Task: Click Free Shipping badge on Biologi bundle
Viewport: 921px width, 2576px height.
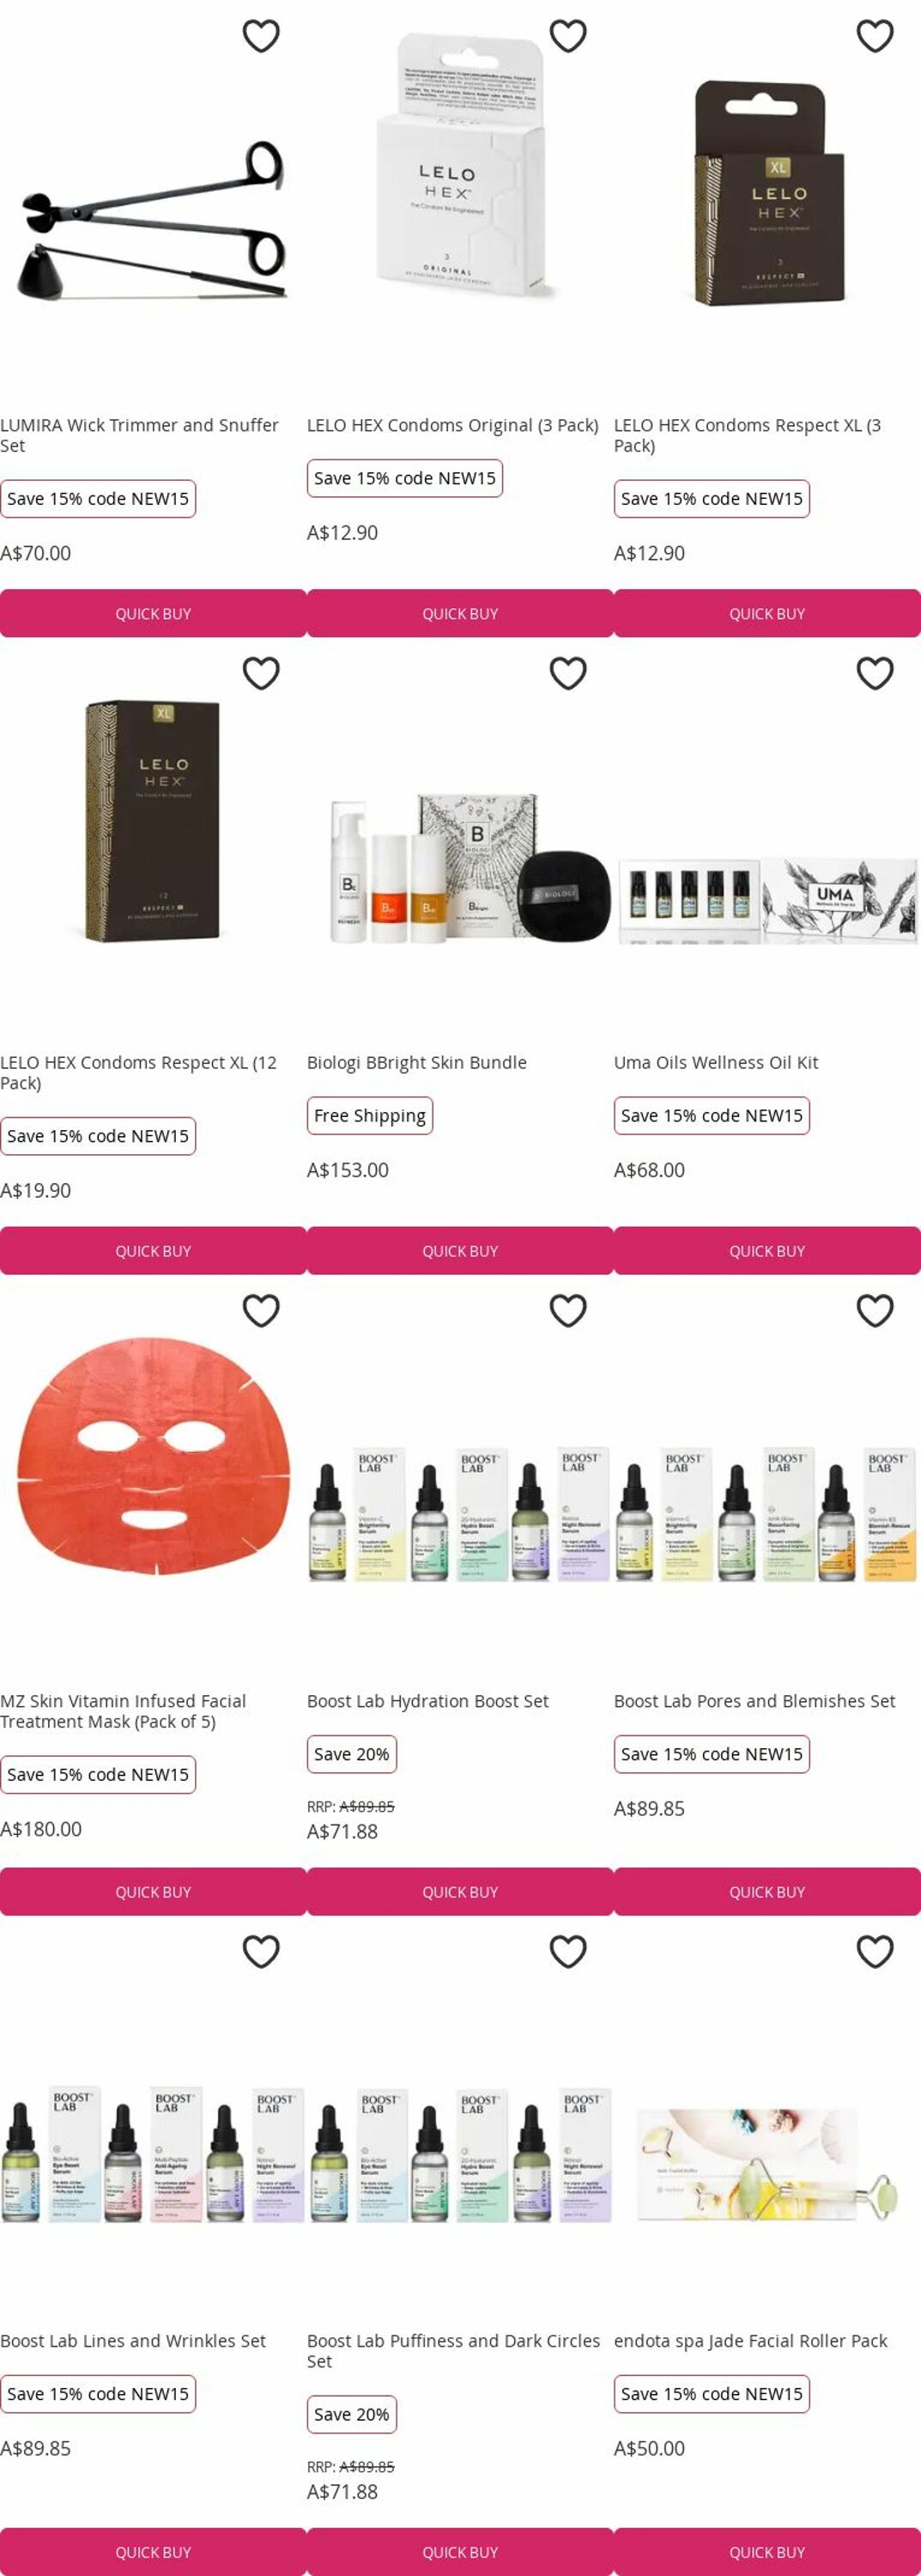Action: click(x=370, y=1115)
